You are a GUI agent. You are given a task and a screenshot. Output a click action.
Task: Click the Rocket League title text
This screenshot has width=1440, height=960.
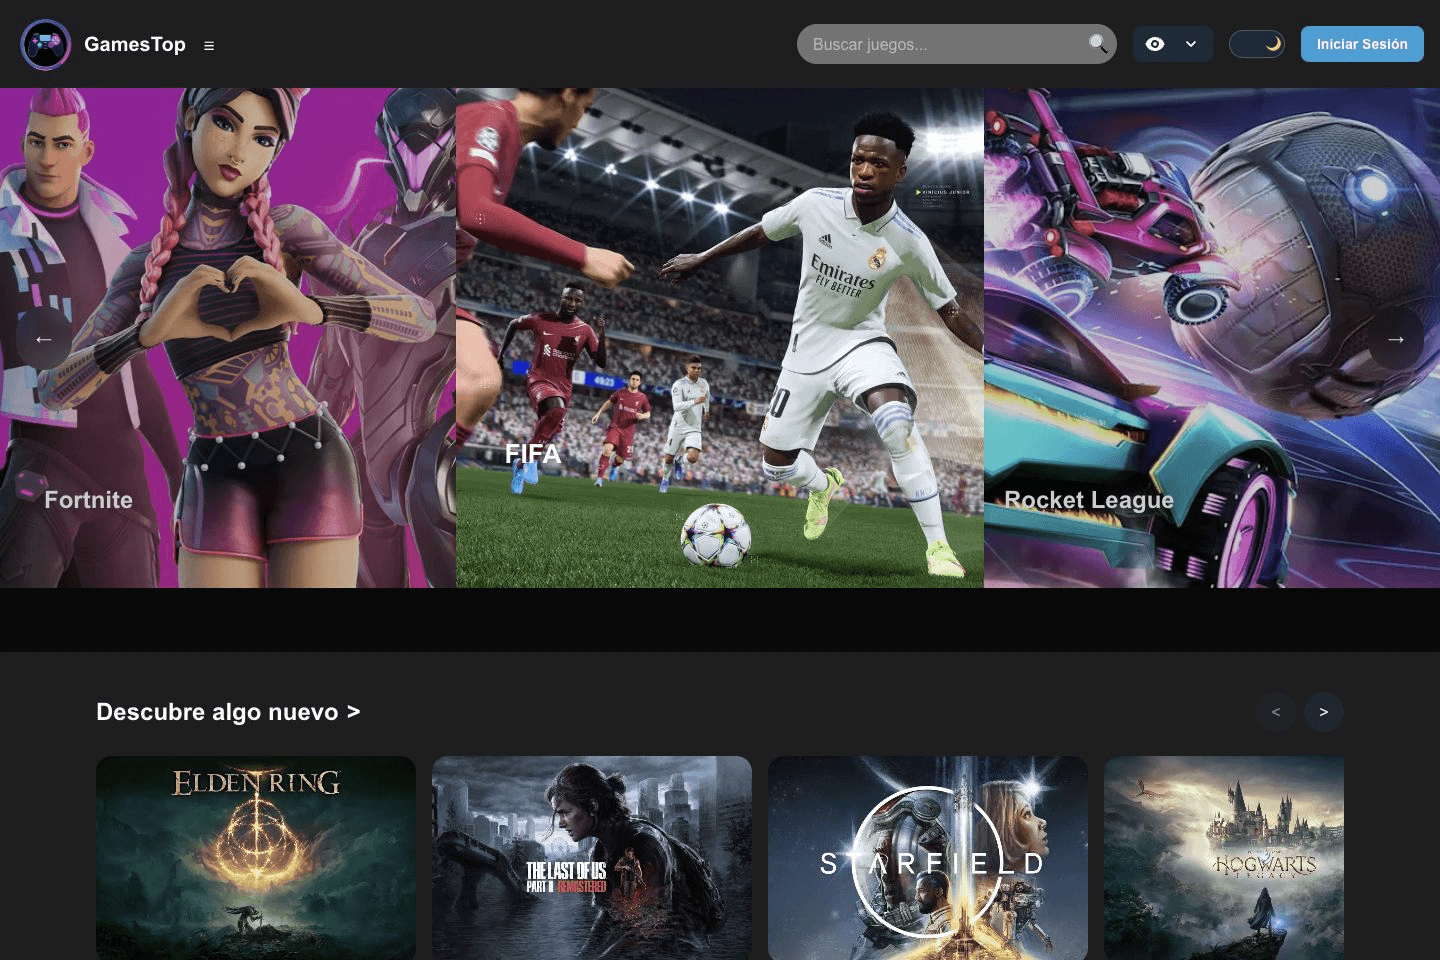pyautogui.click(x=1089, y=500)
